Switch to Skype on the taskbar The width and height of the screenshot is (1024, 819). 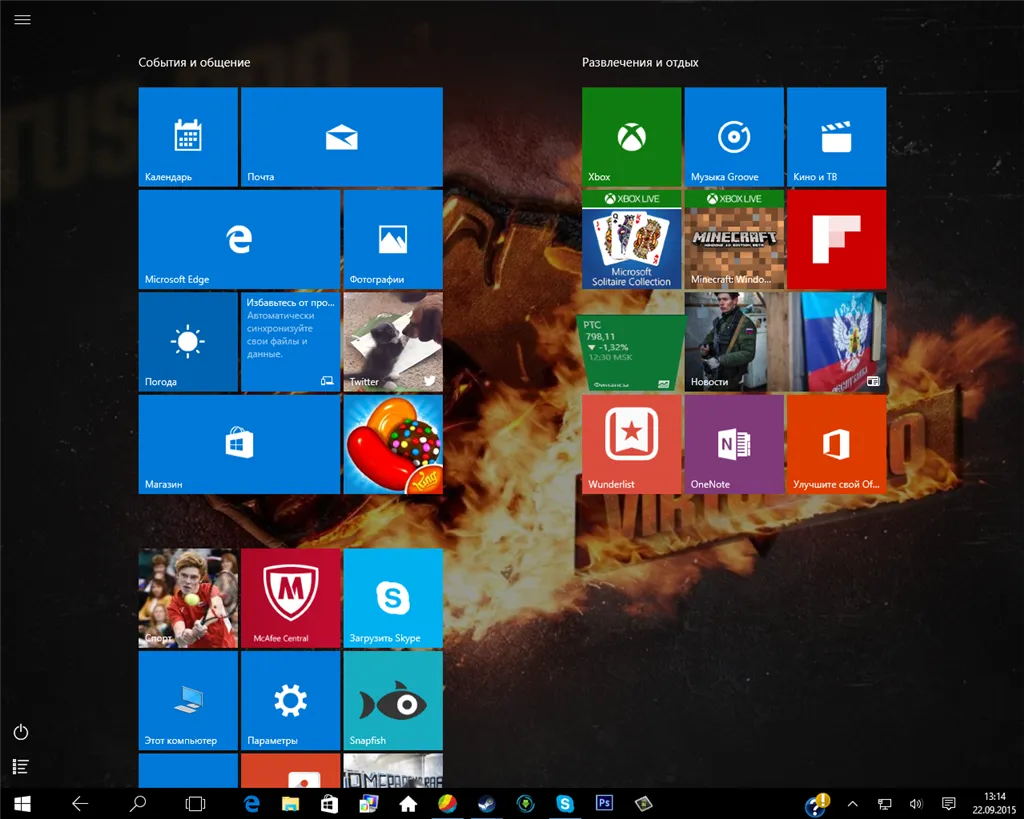pos(565,804)
